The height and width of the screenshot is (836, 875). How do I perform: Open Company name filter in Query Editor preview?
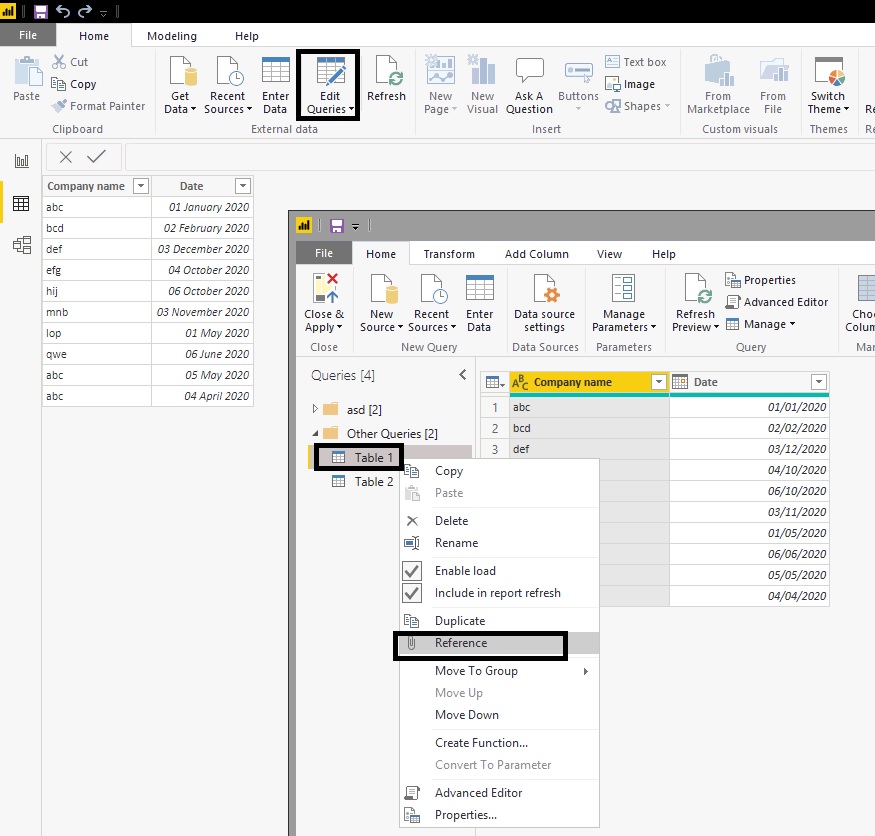659,382
